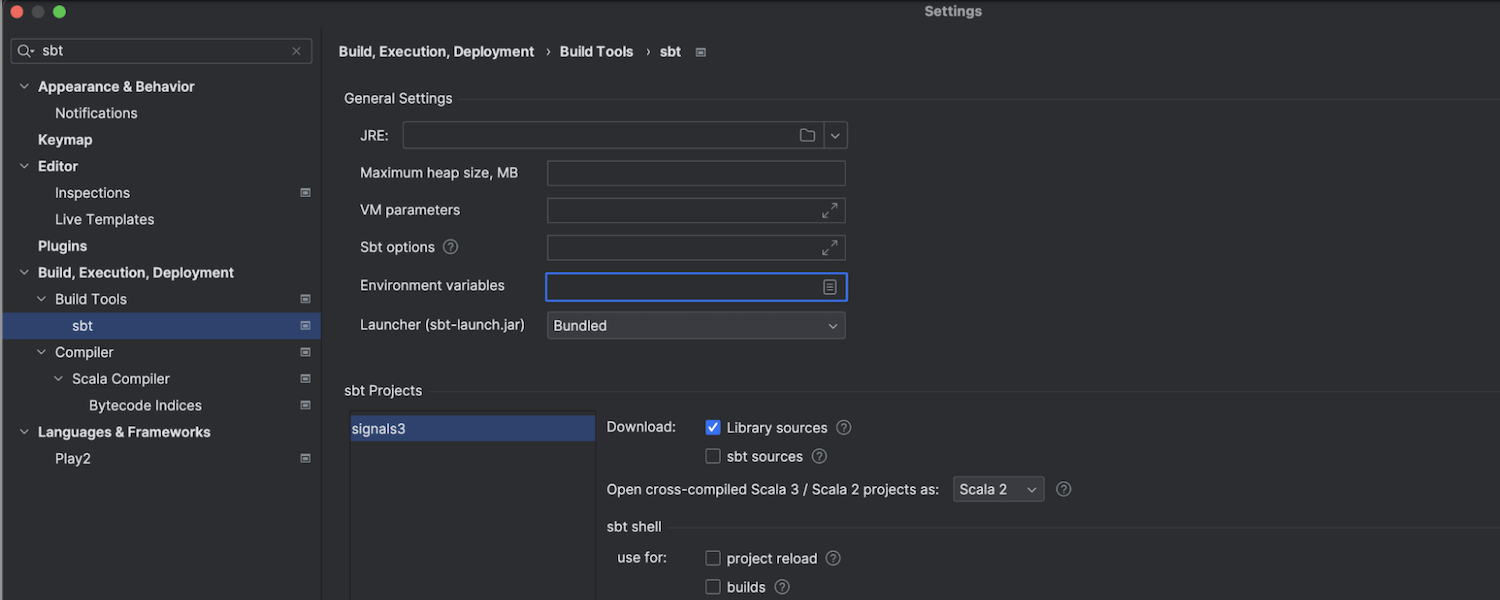This screenshot has height=600, width=1500.
Task: Open the Scala 2 cross-compile dropdown
Action: (x=998, y=489)
